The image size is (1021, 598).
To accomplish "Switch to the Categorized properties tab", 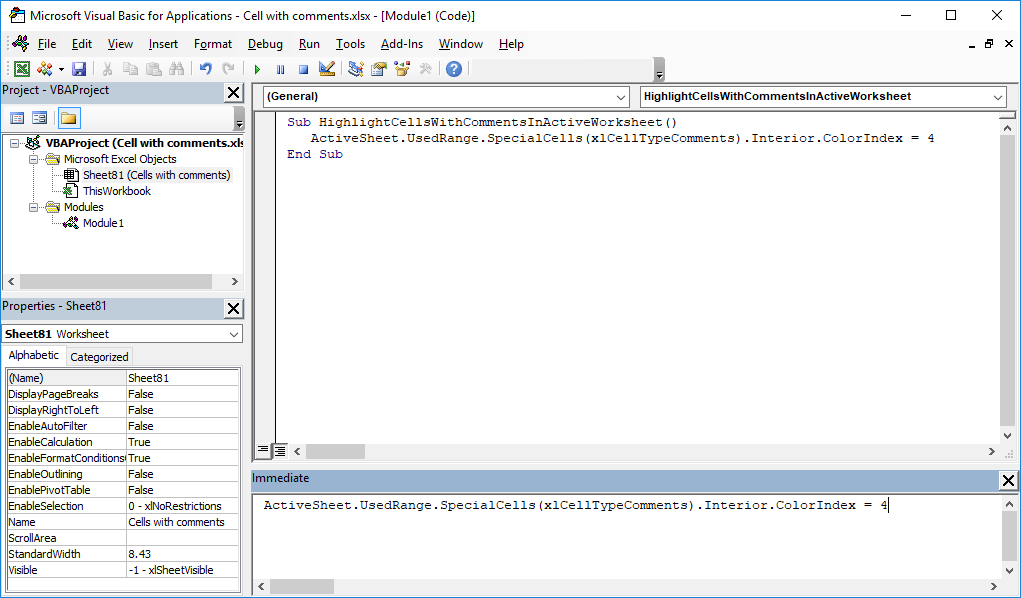I will point(99,356).
